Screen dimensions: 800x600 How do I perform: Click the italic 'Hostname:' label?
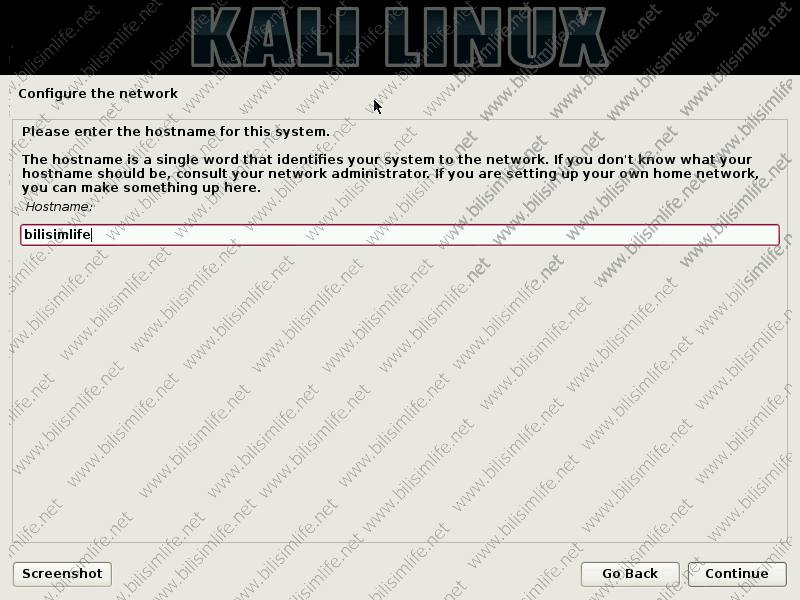point(59,207)
